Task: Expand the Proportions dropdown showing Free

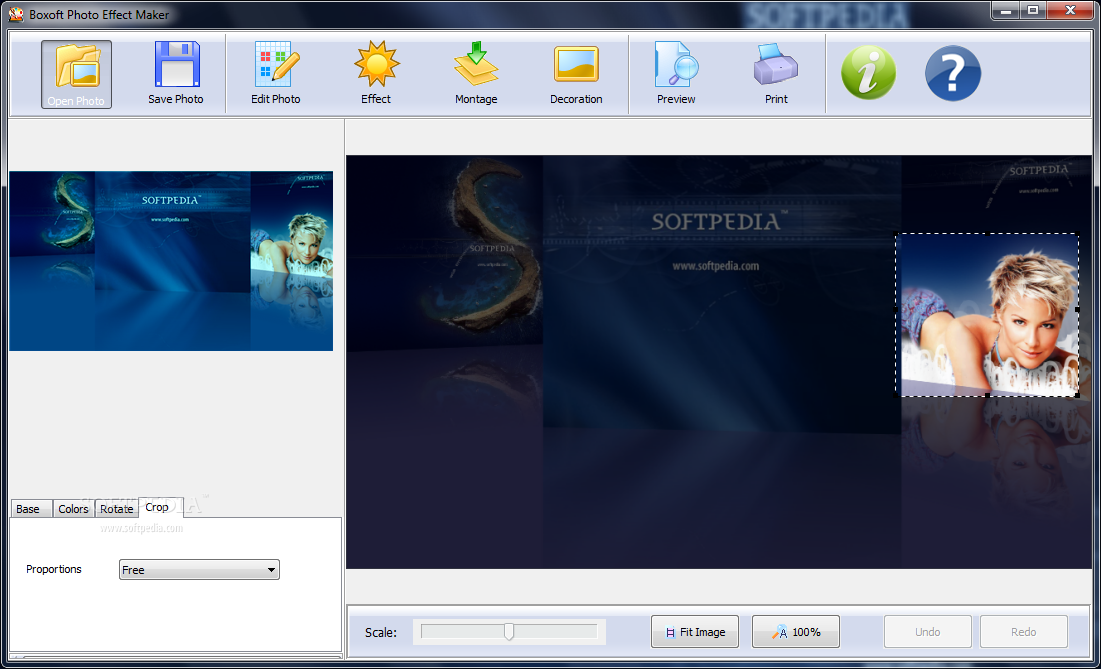Action: [199, 570]
